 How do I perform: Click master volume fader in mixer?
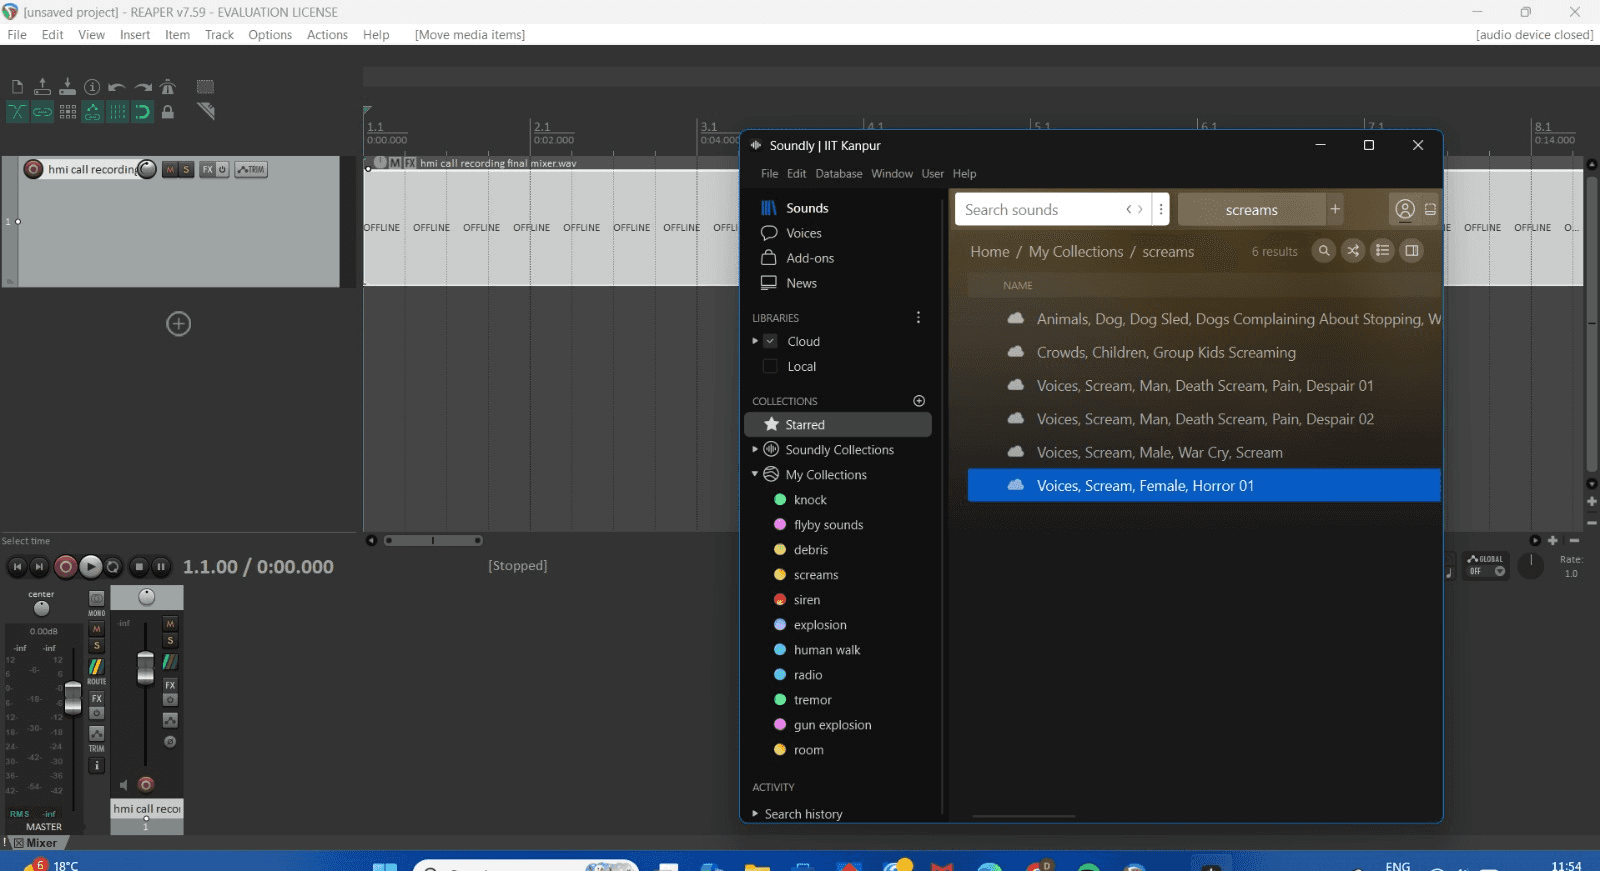pyautogui.click(x=72, y=698)
